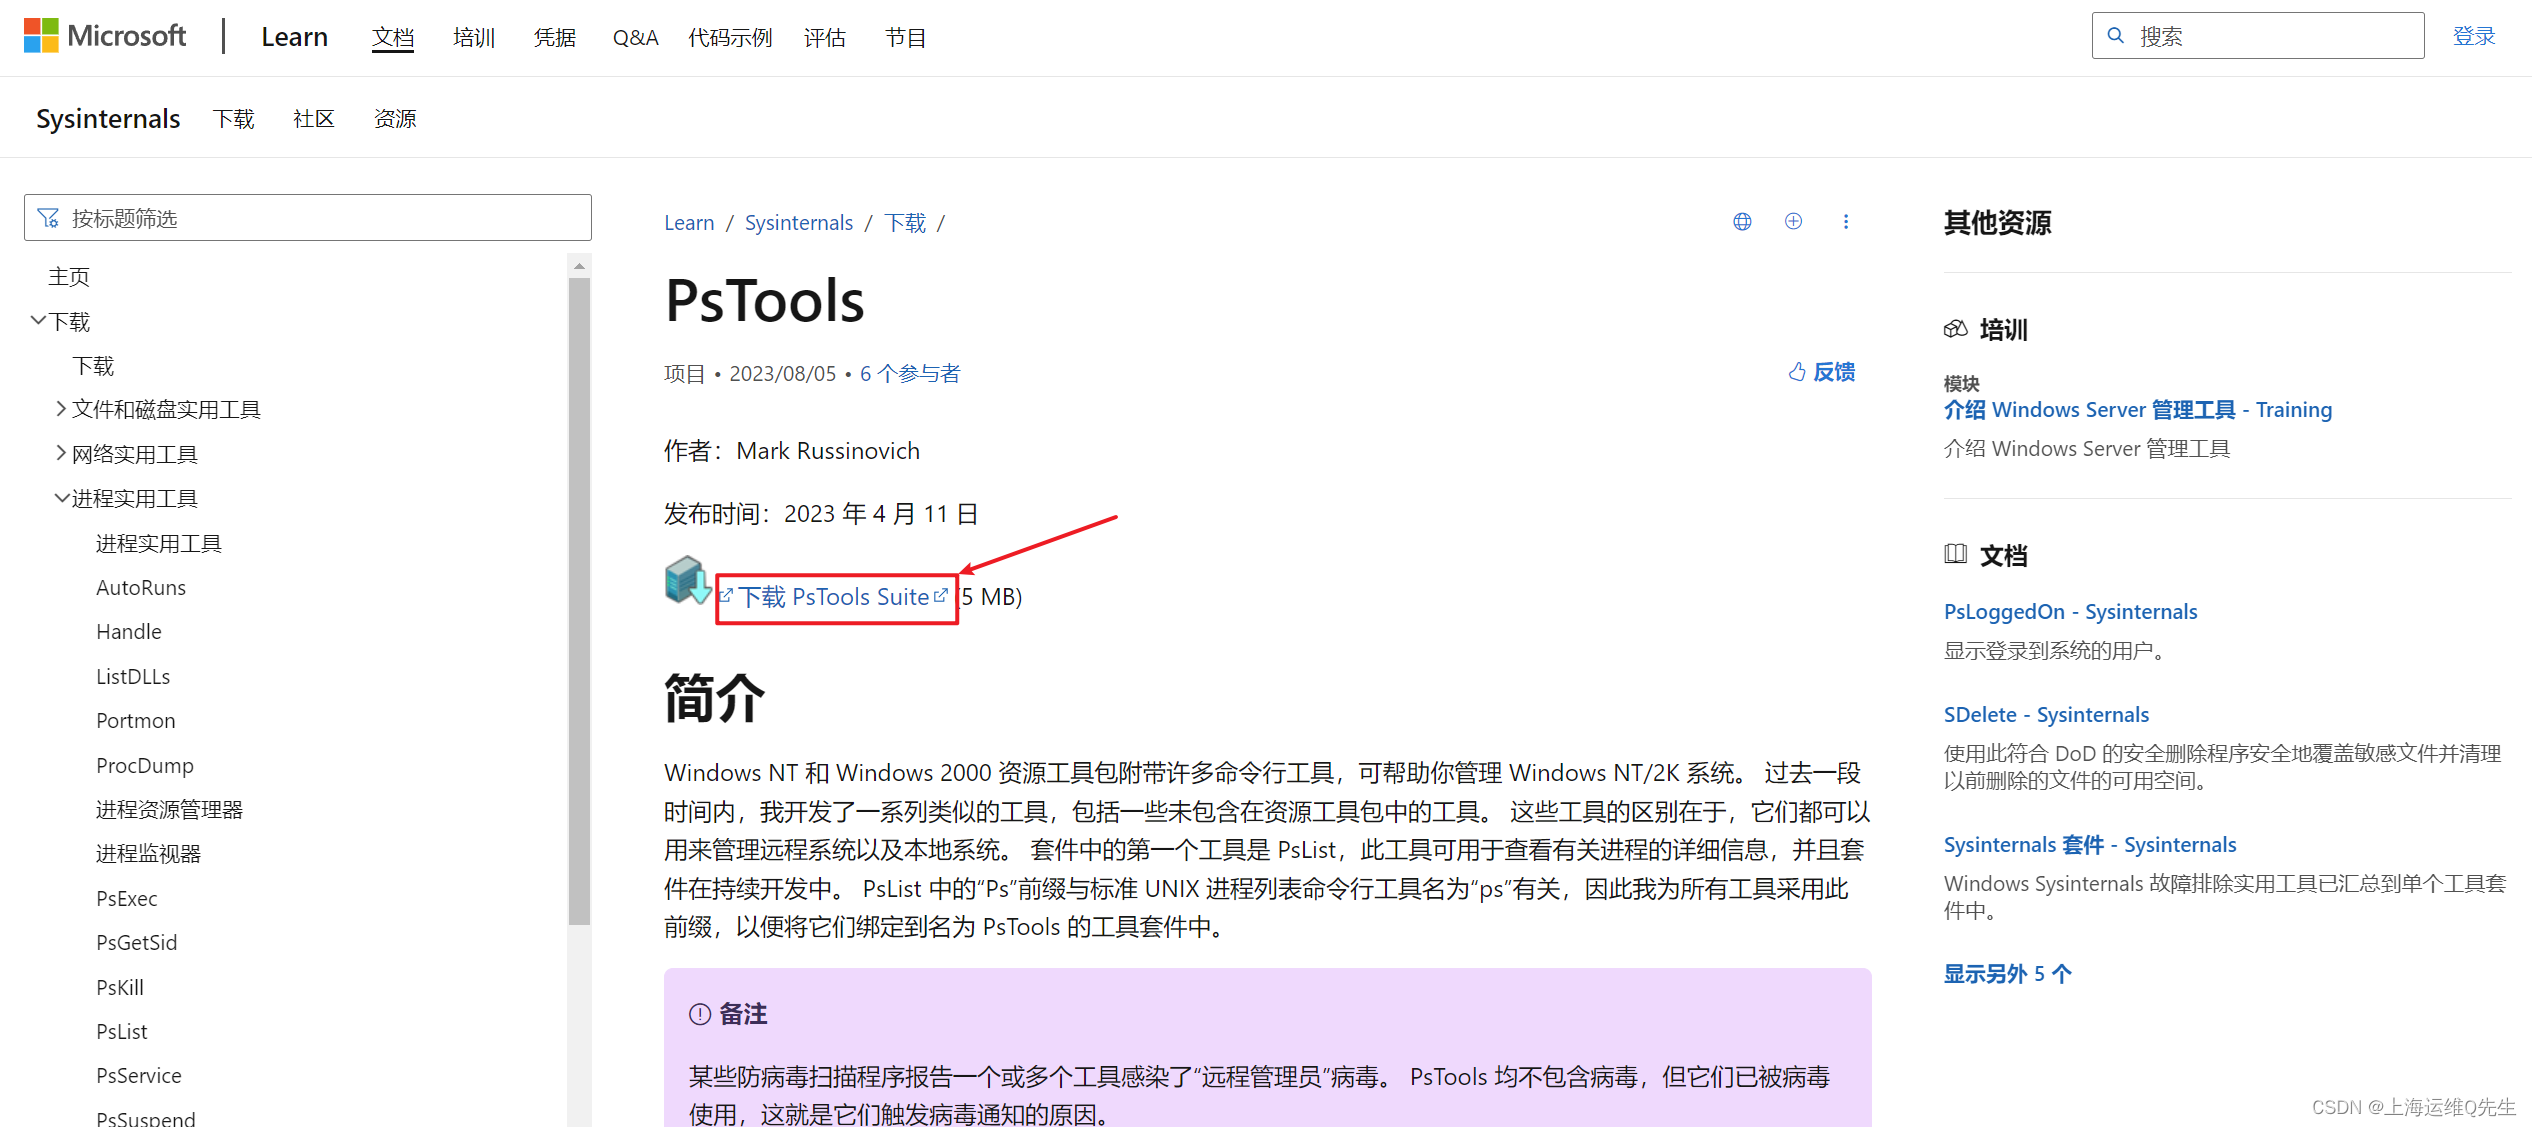
Task: Click the filter funnel icon
Action: pyautogui.click(x=48, y=218)
